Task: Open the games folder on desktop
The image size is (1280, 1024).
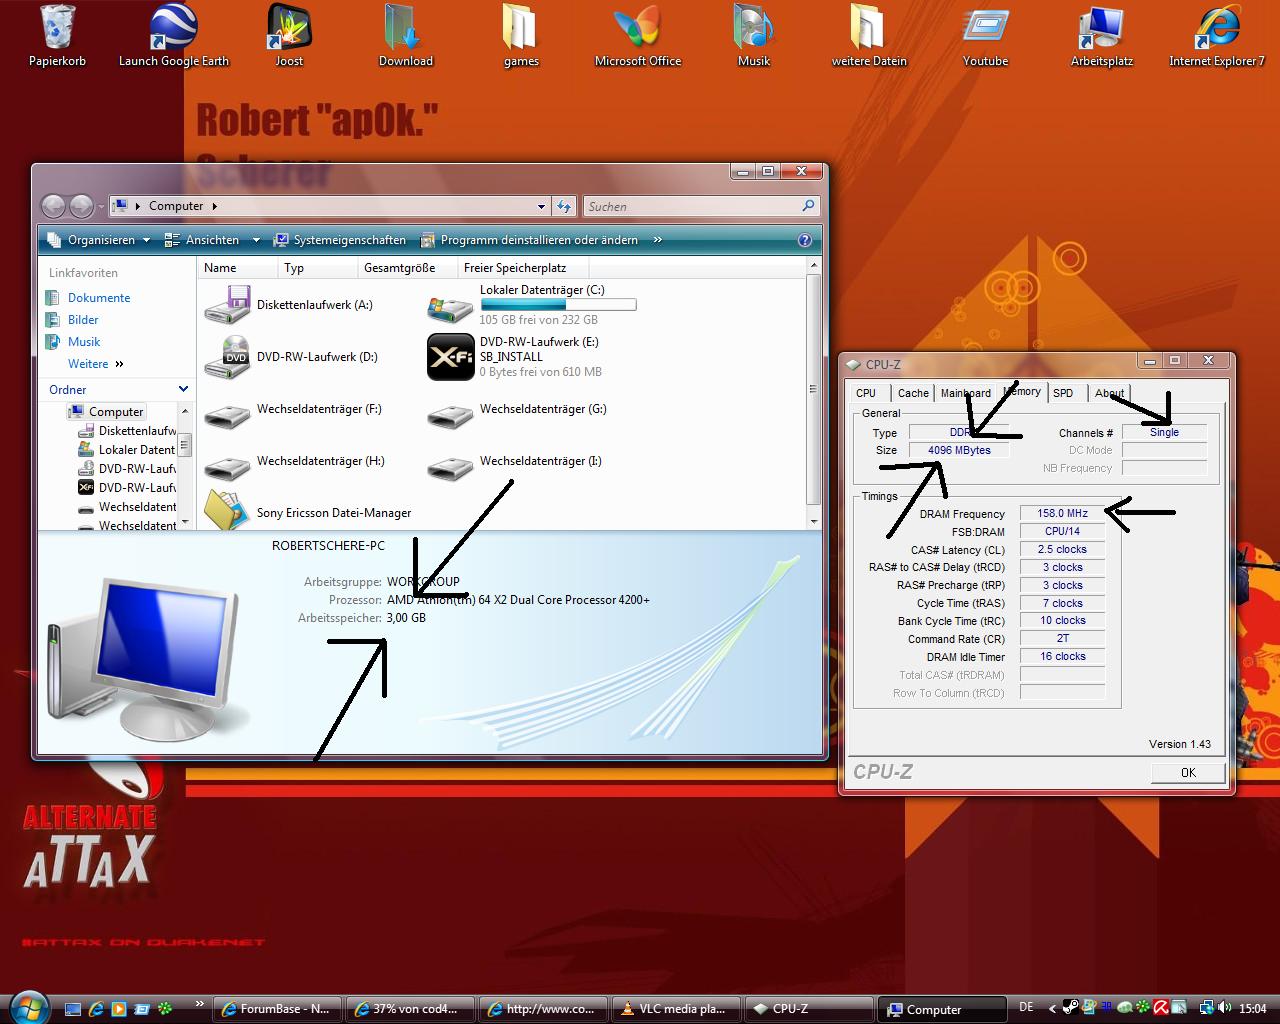Action: point(521,35)
